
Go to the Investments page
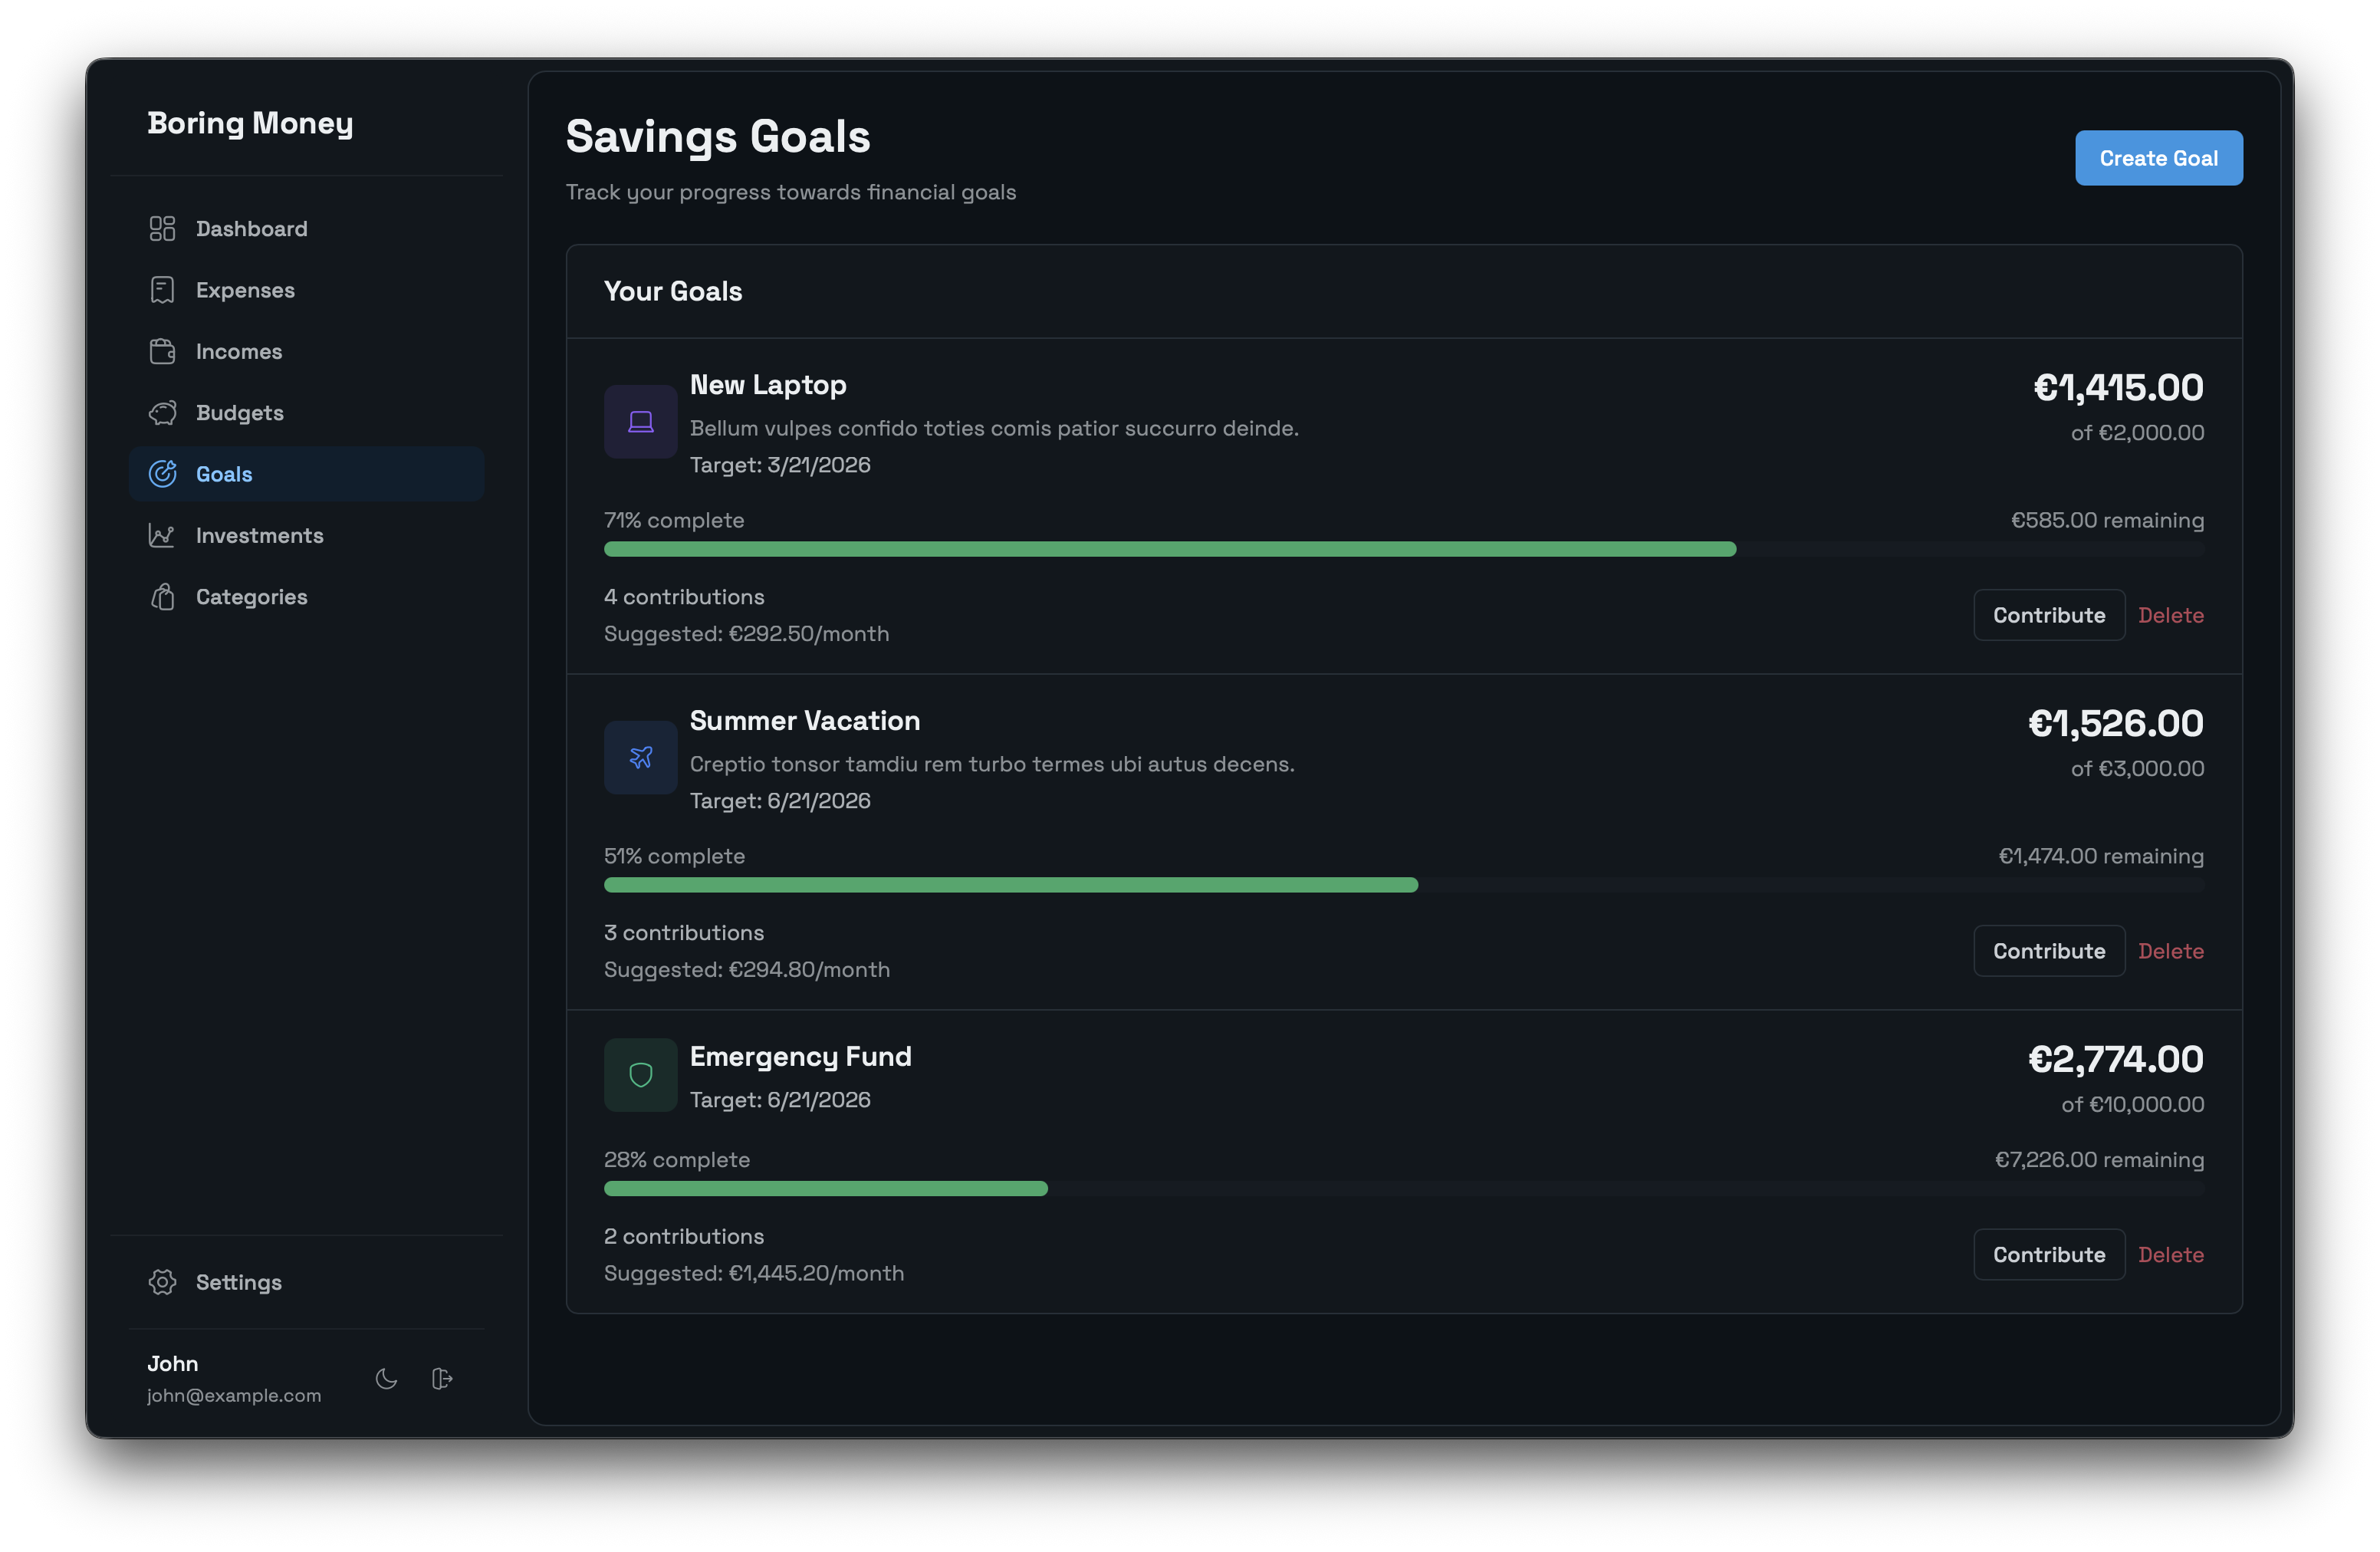259,536
